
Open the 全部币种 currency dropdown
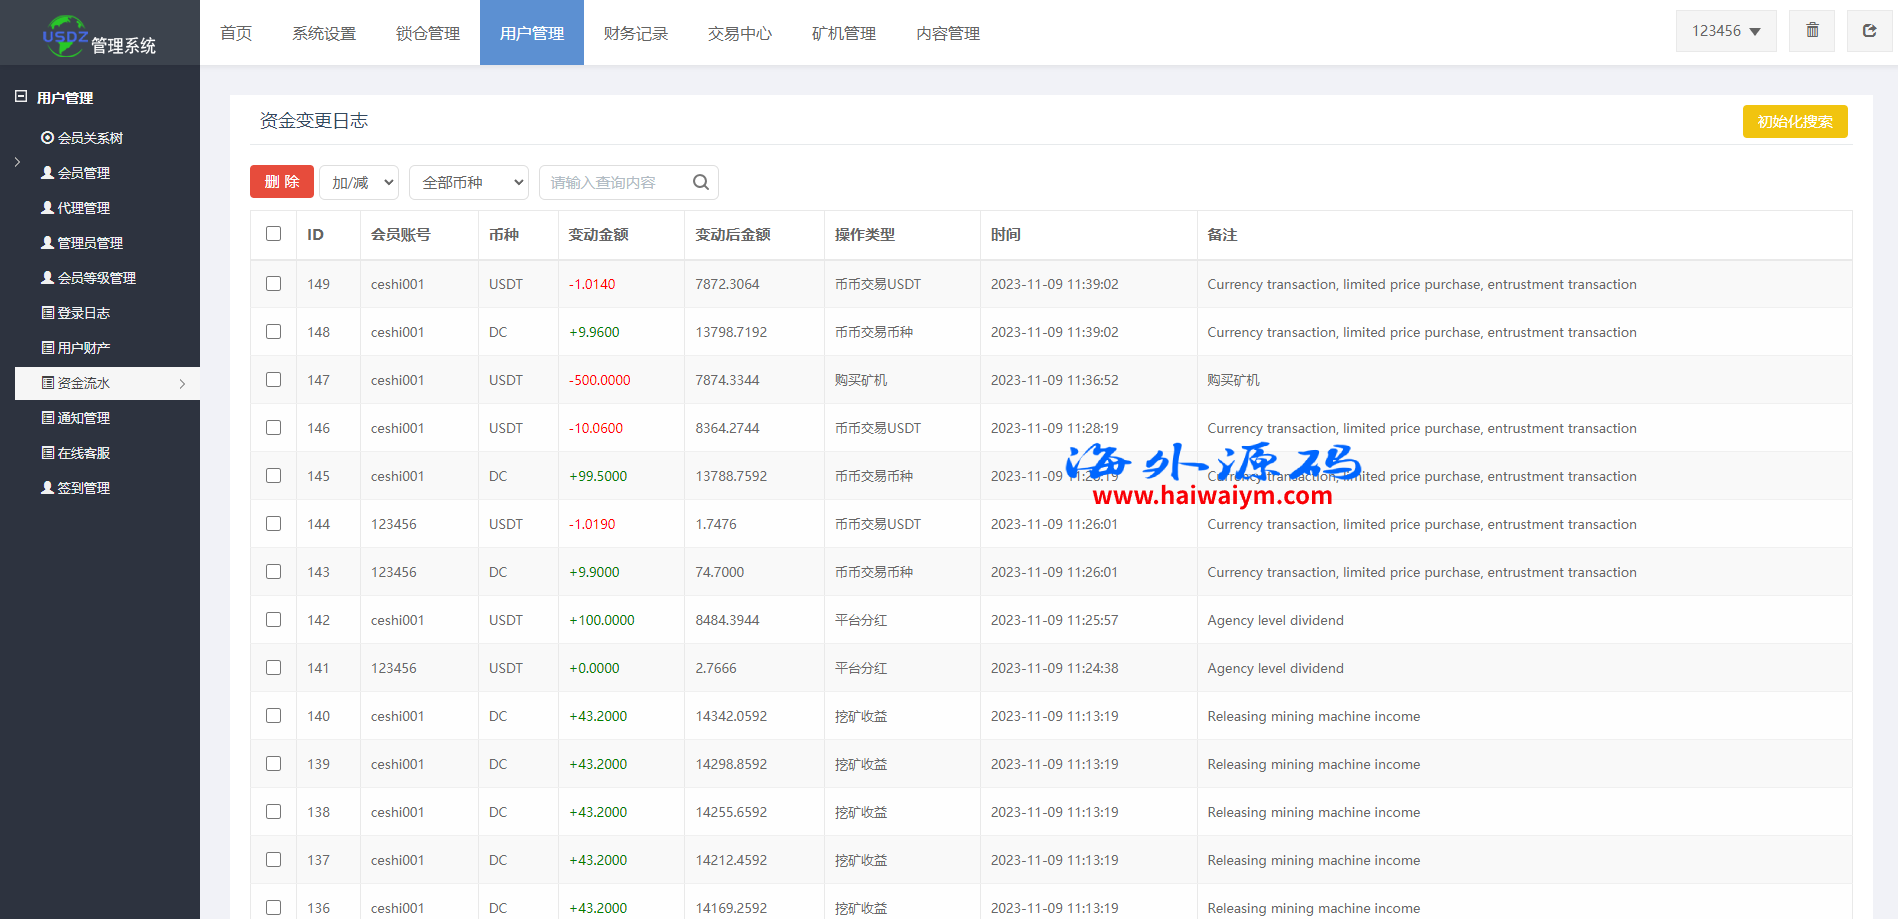point(469,182)
